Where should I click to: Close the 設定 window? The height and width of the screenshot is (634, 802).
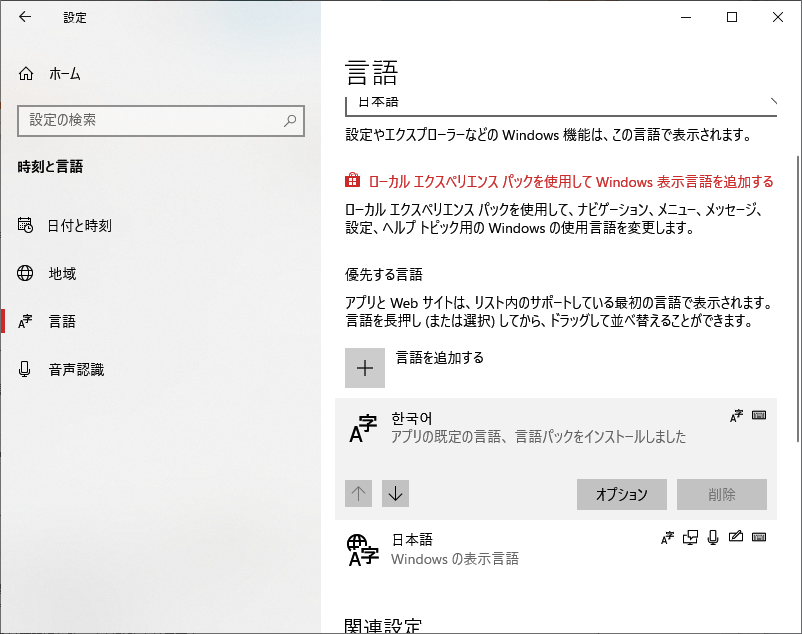[778, 17]
